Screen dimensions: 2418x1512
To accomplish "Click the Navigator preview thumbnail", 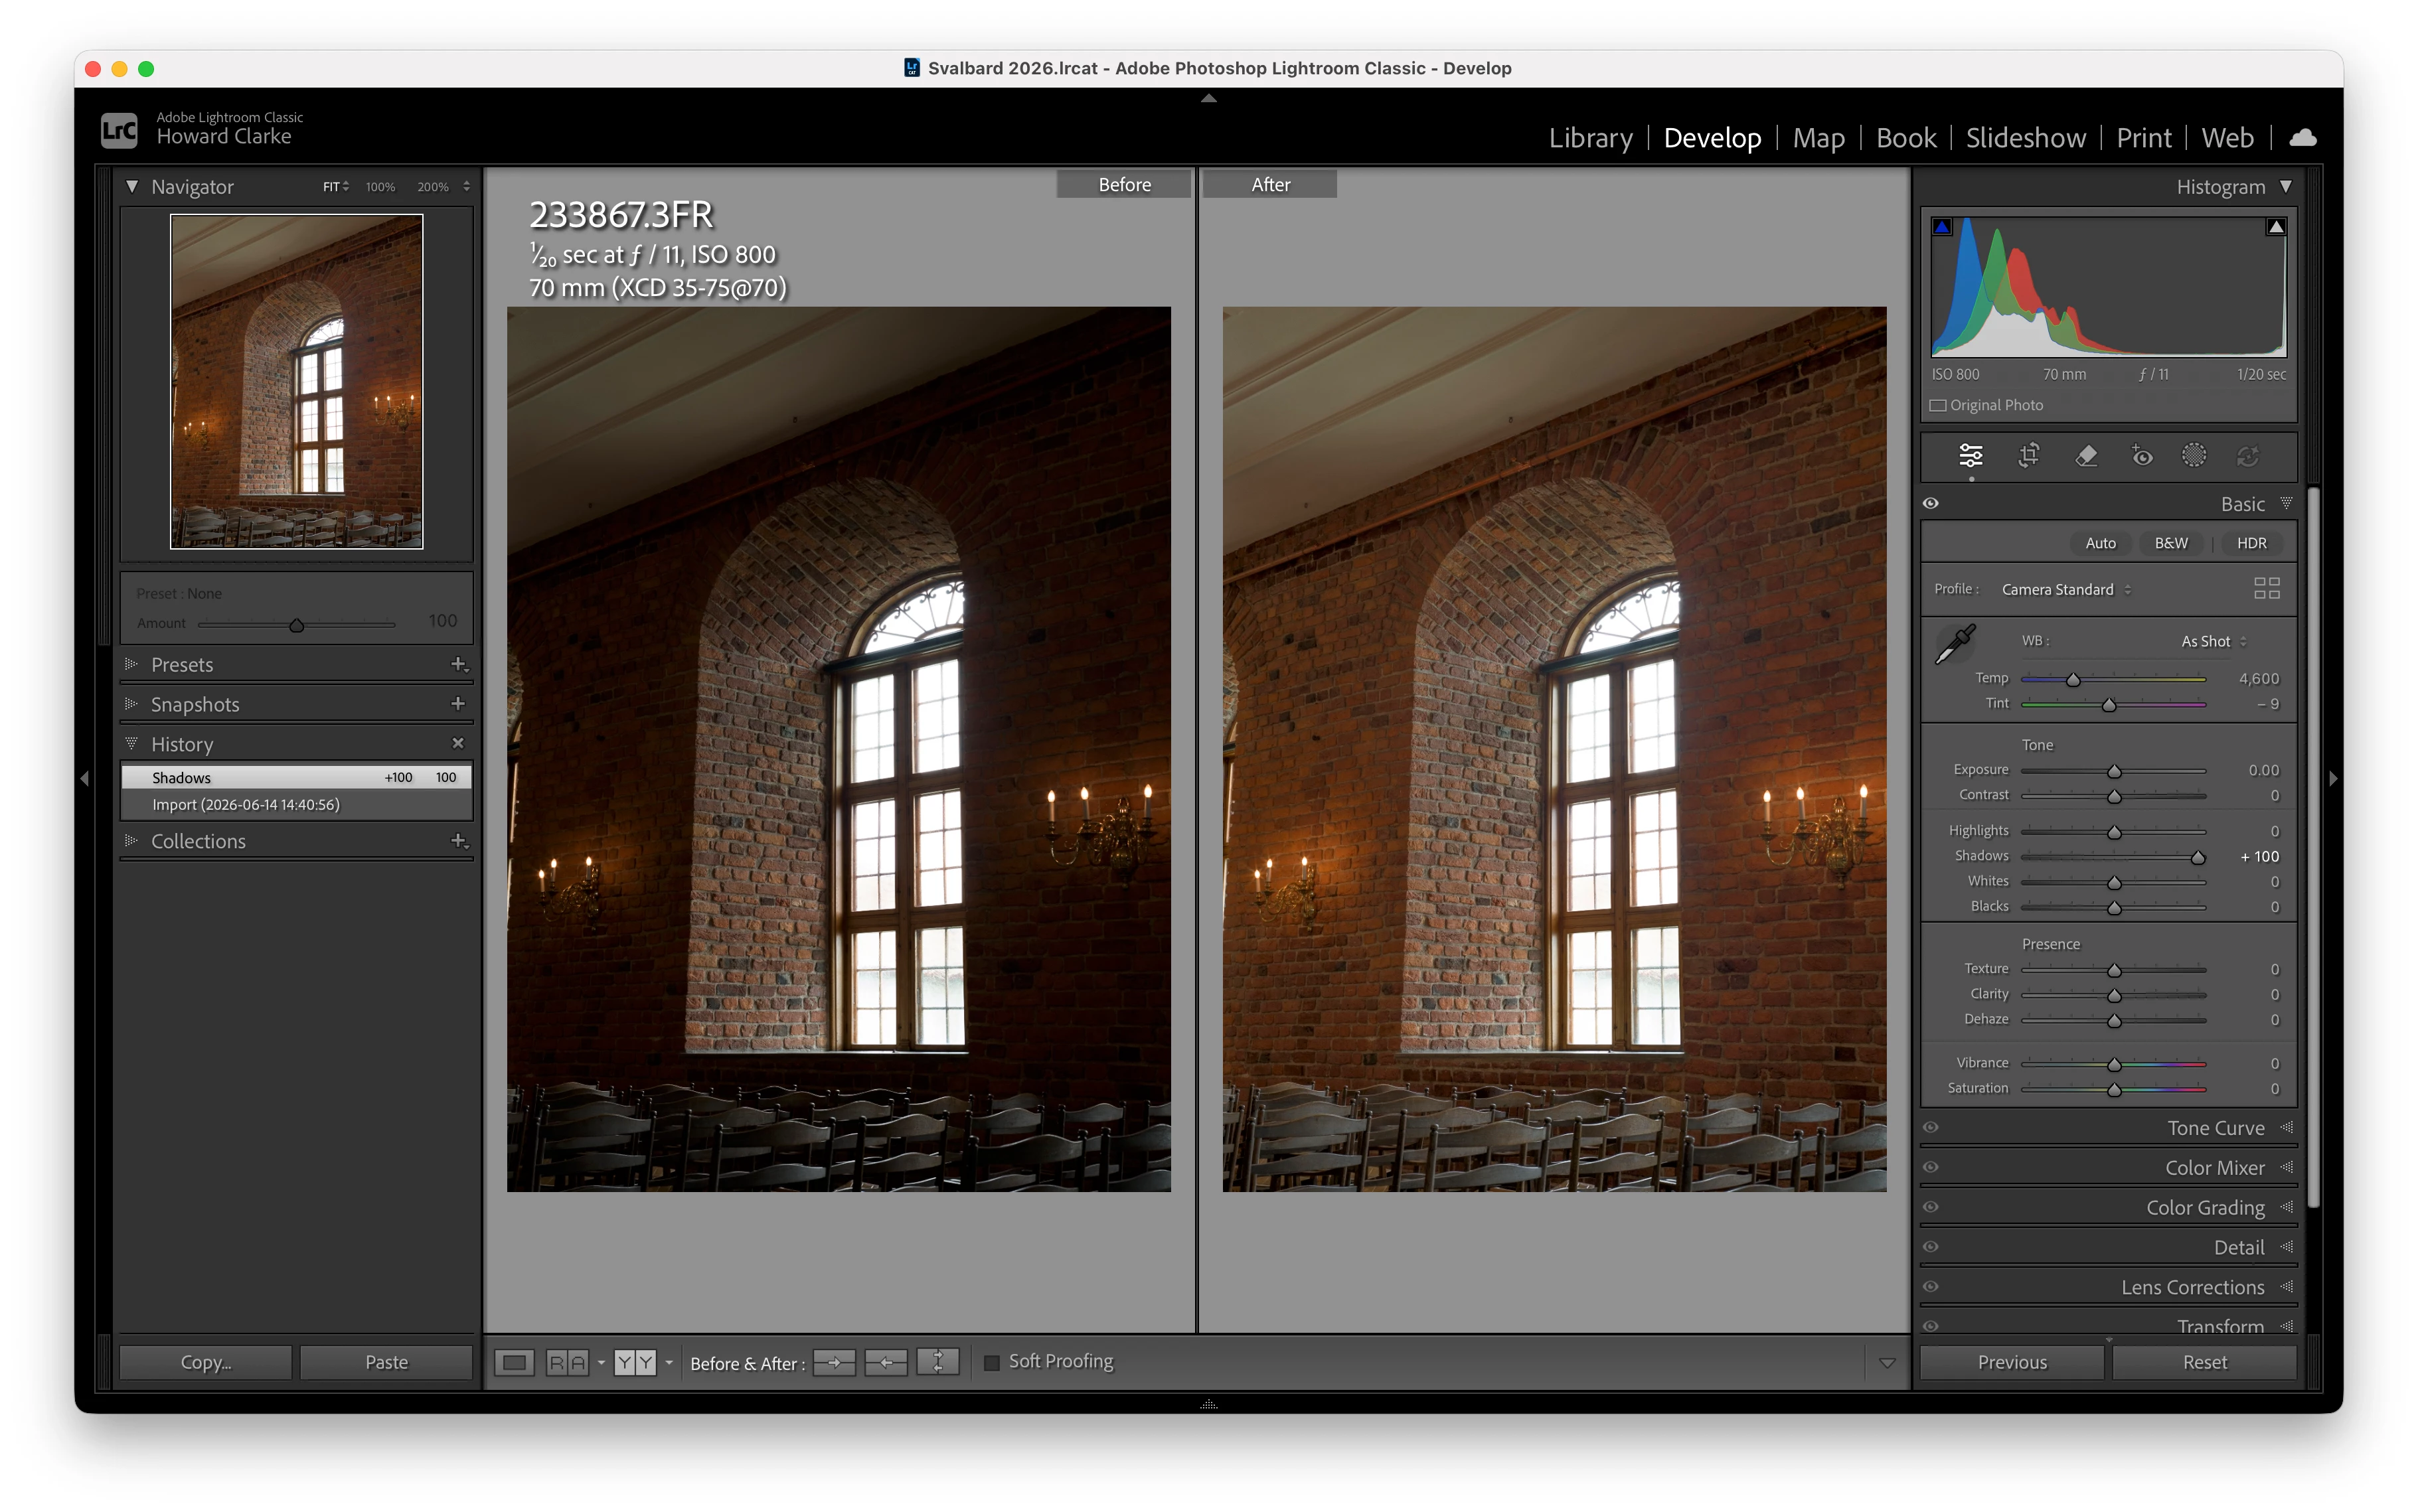I will point(297,381).
